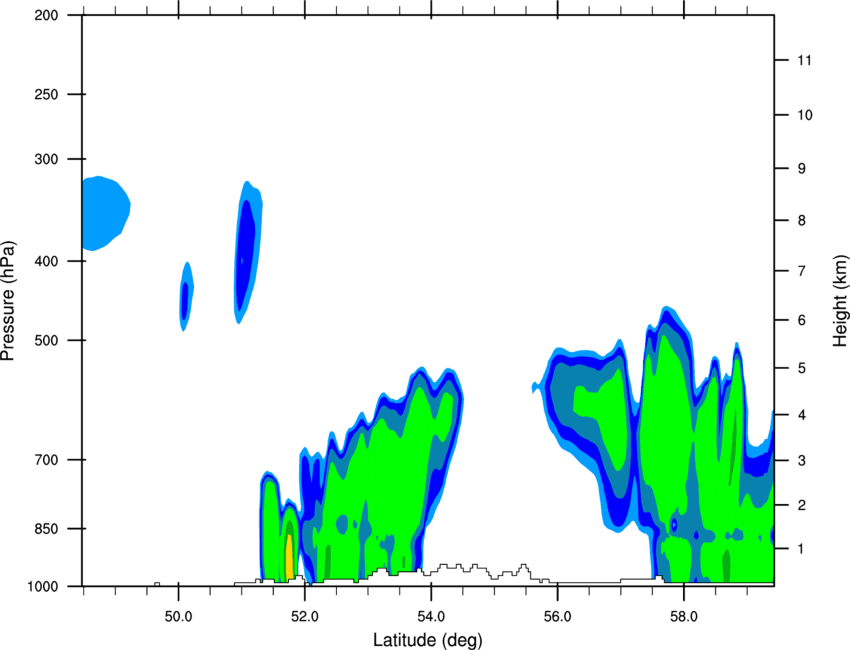Click the 1000 pressure tick label
The image size is (850, 650).
click(42, 587)
